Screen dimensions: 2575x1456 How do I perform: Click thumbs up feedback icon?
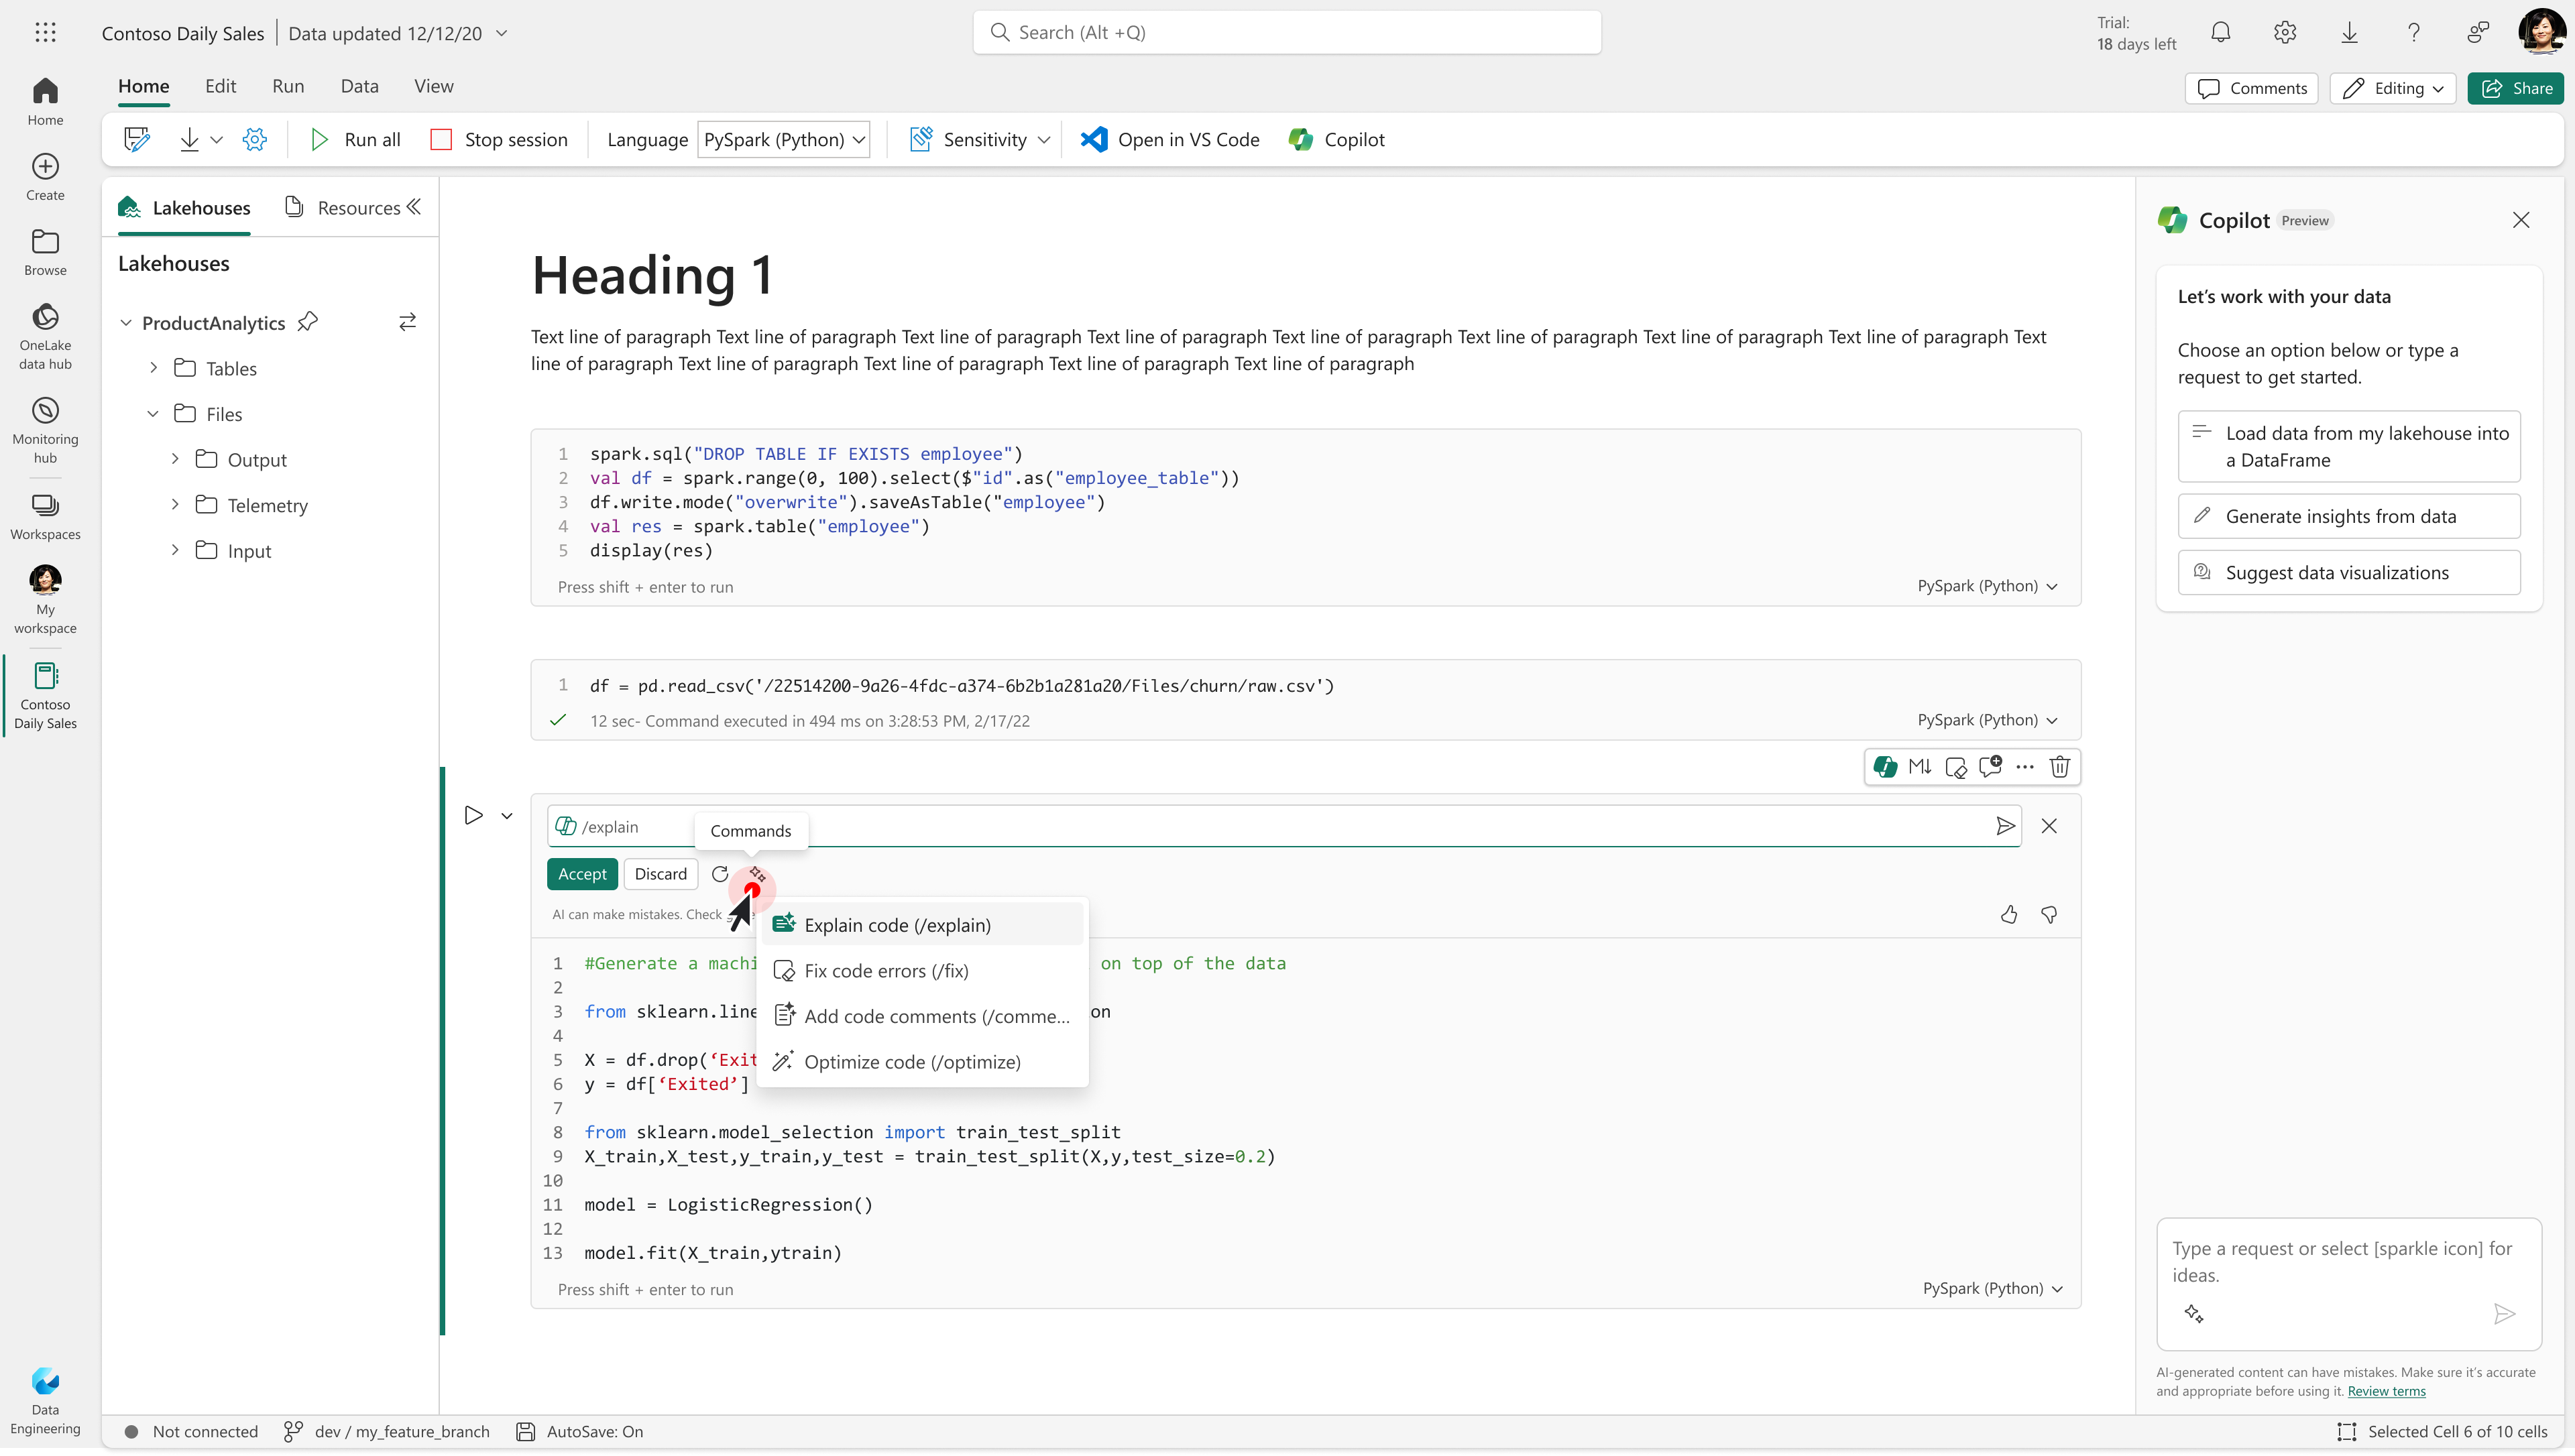pos(2009,914)
